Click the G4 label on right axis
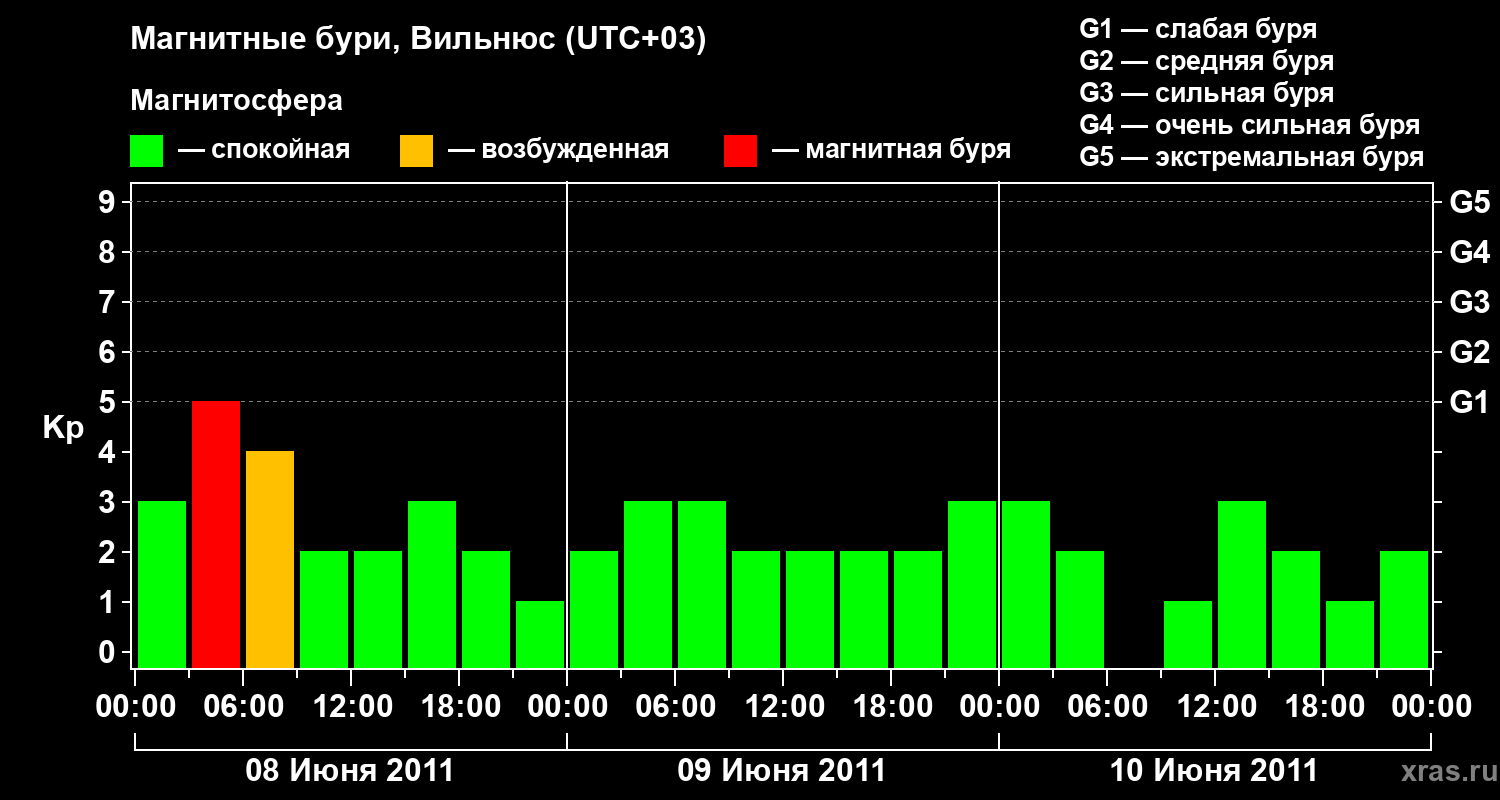The image size is (1500, 800). pyautogui.click(x=1469, y=252)
